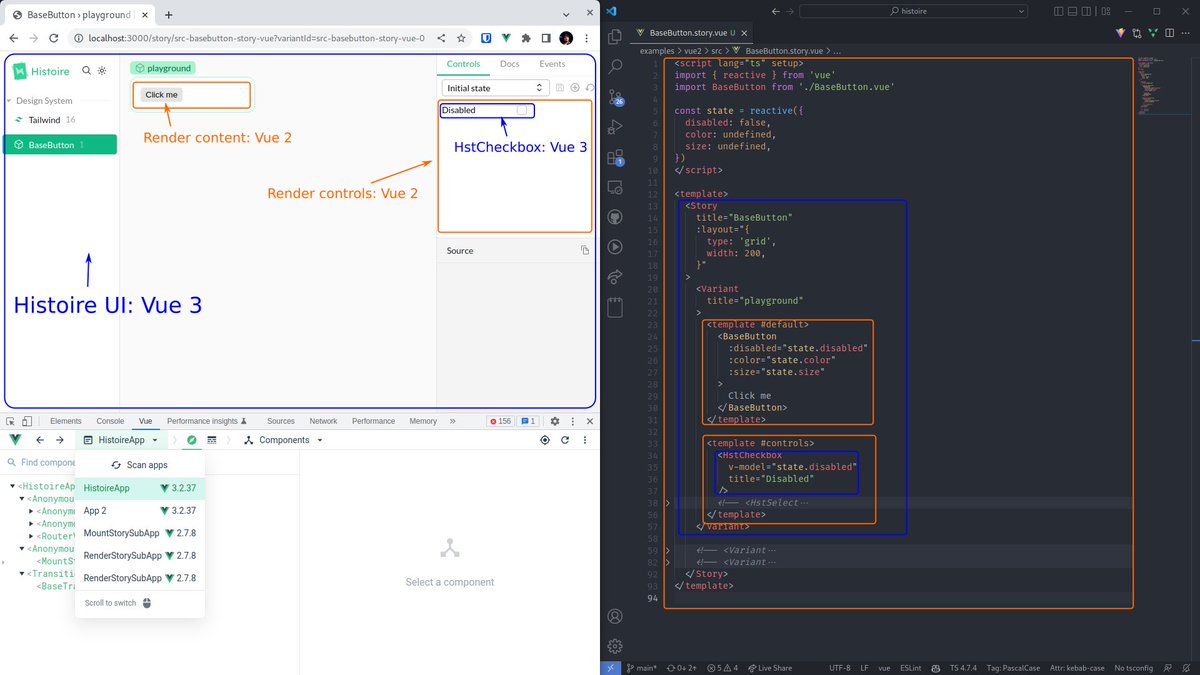Click add state plus icon in Controls
The image size is (1200, 675).
[x=575, y=88]
